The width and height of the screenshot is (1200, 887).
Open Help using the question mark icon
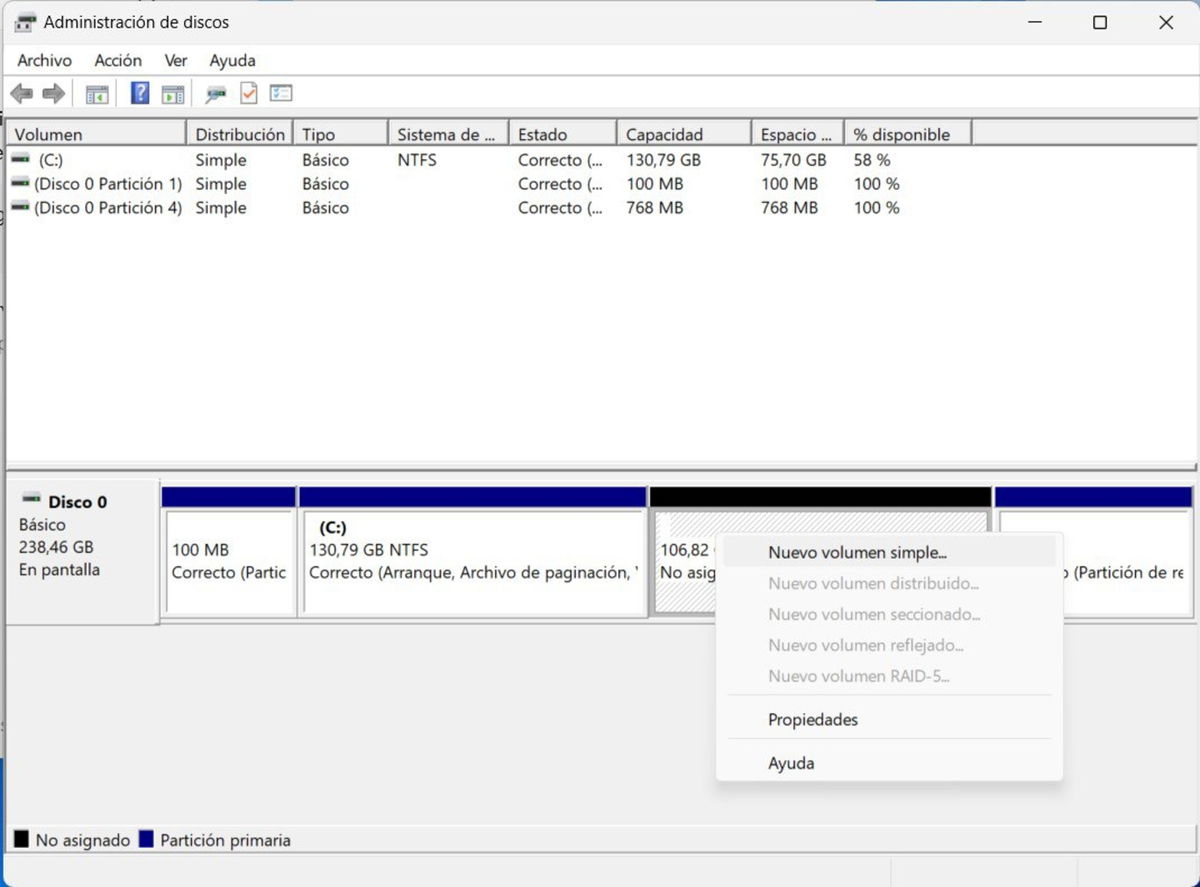(x=137, y=93)
